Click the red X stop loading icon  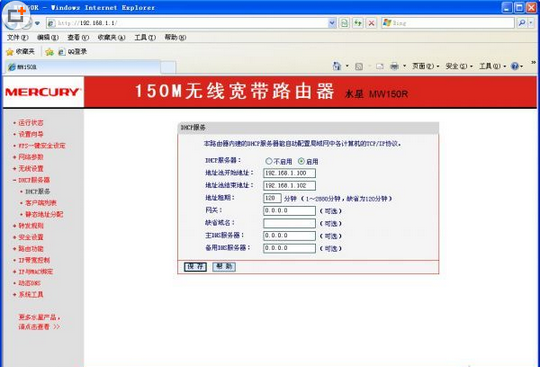coord(371,23)
